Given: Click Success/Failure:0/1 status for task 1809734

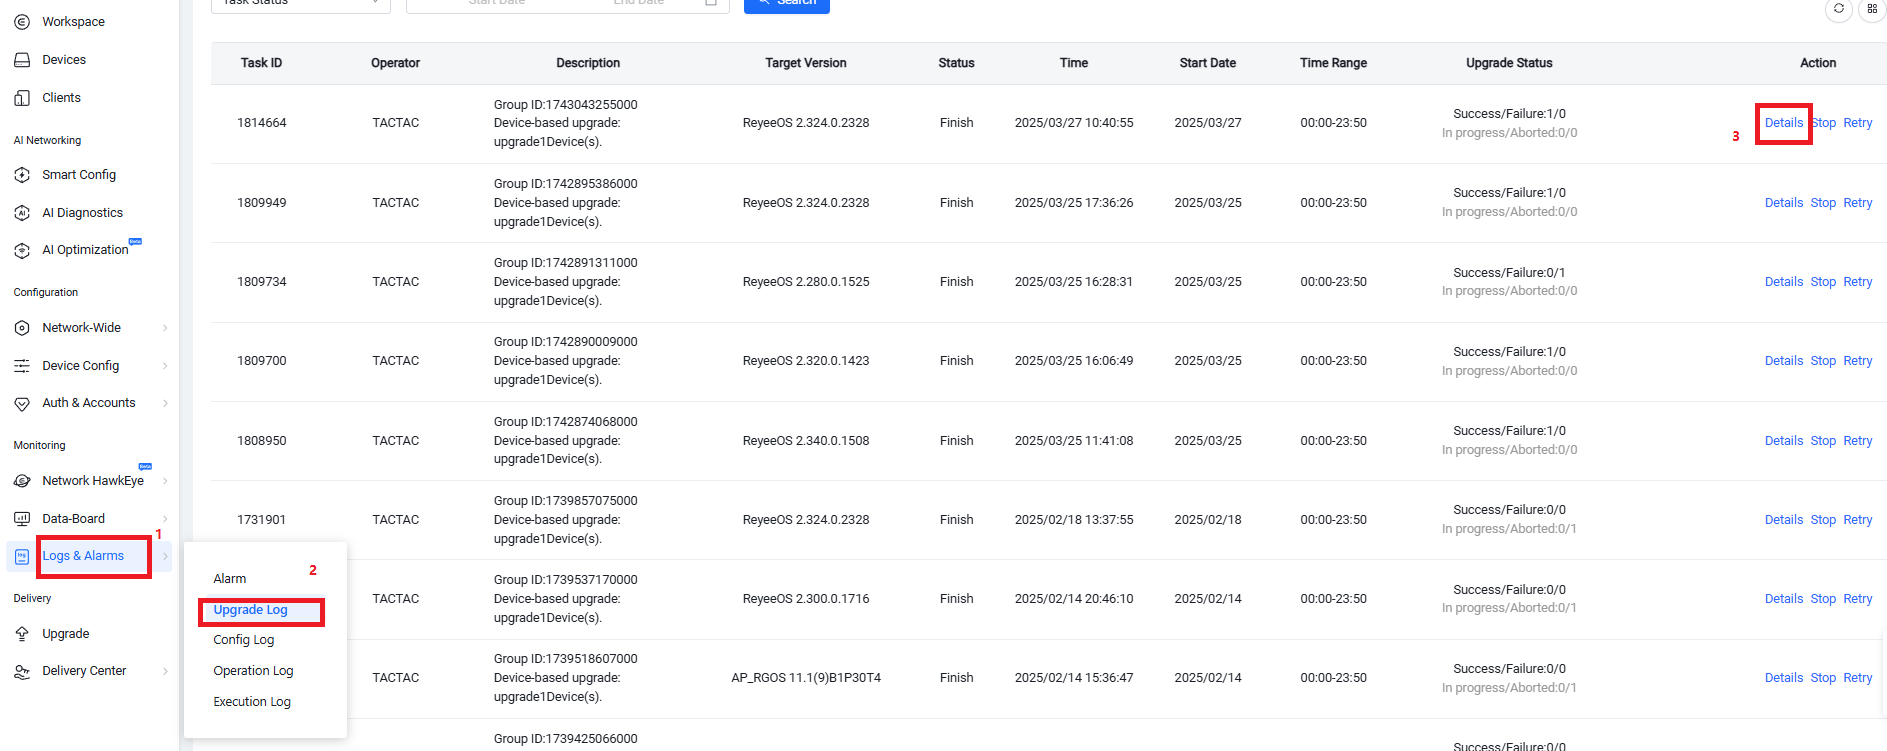Looking at the screenshot, I should pyautogui.click(x=1509, y=273).
